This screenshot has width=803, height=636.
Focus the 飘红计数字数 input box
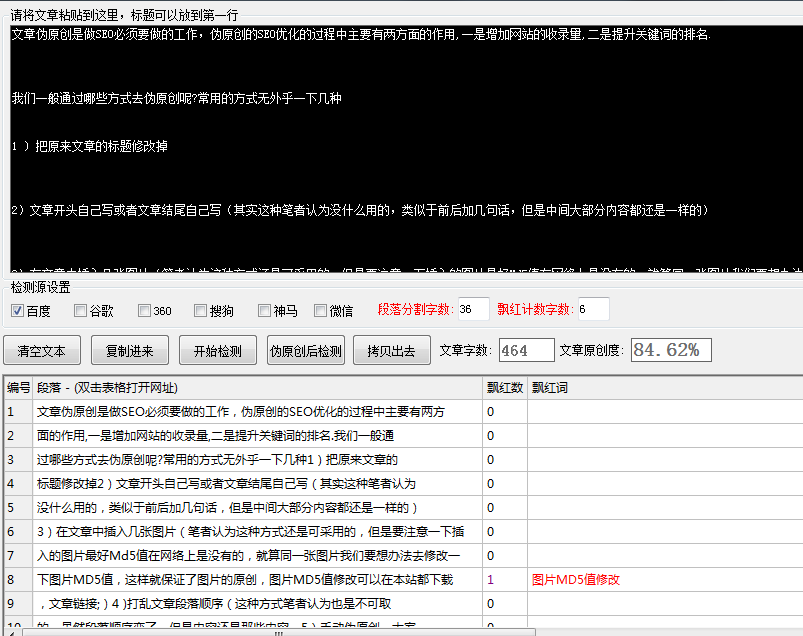pos(593,309)
